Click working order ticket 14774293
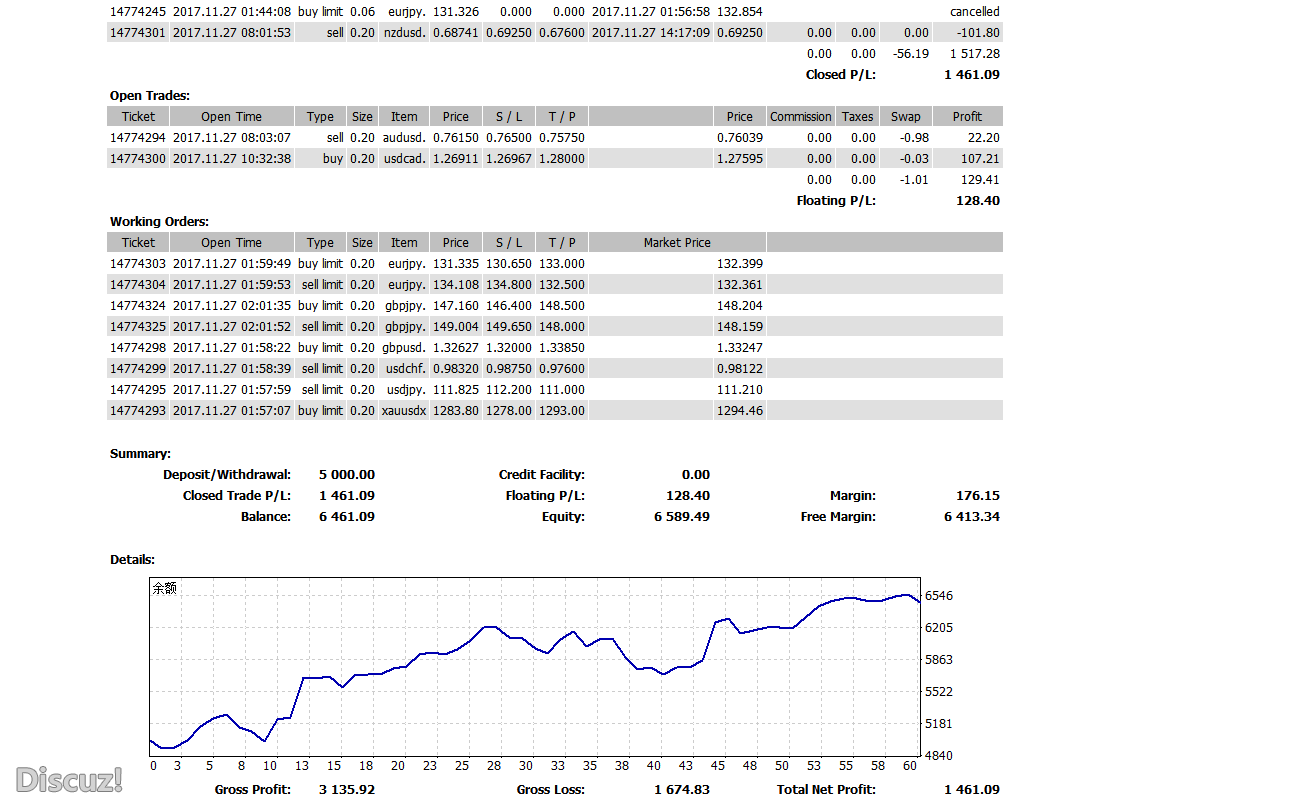The width and height of the screenshot is (1310, 804). coord(138,411)
